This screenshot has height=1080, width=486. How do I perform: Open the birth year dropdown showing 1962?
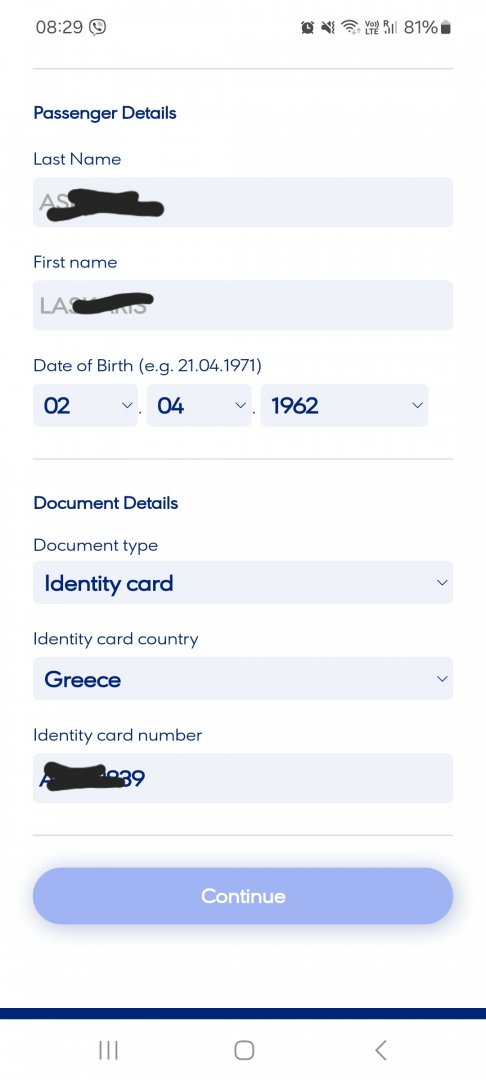point(344,406)
